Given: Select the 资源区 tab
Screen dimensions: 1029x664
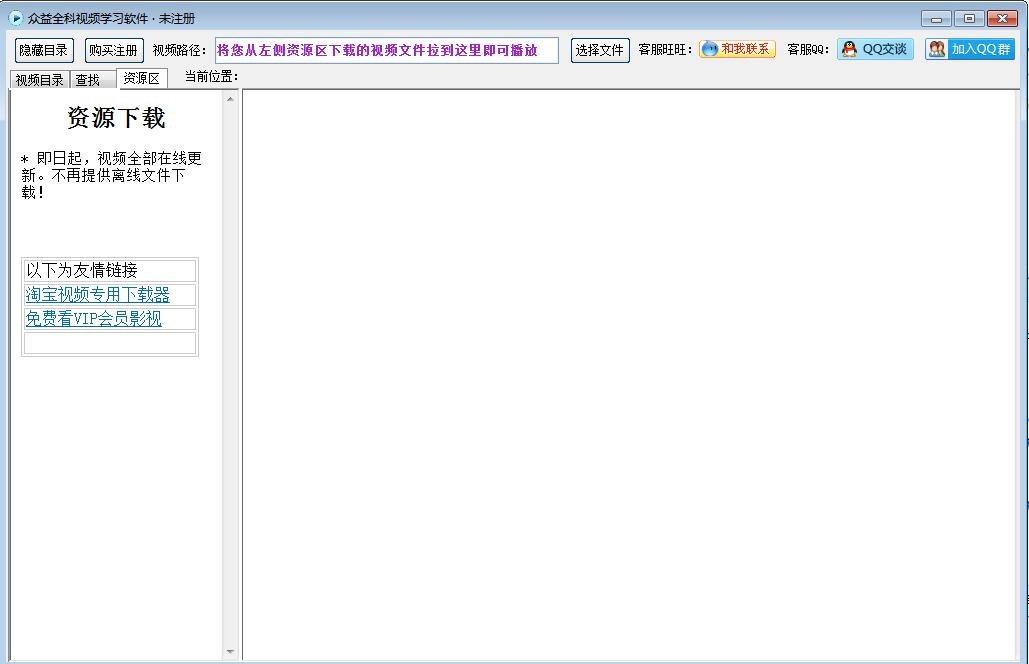Looking at the screenshot, I should pos(142,78).
